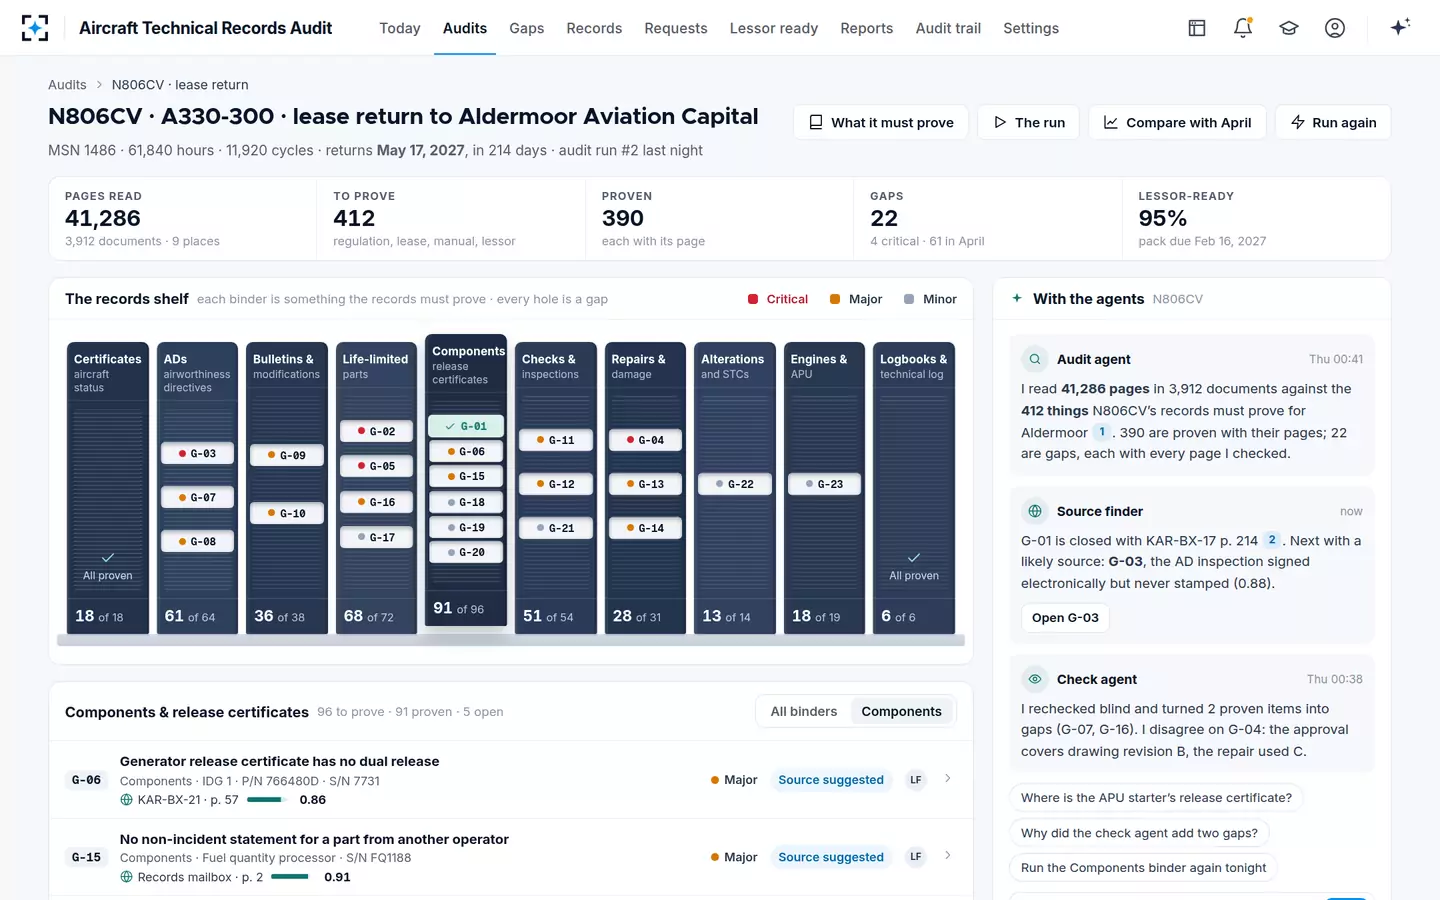Click the Check agent eye icon
The height and width of the screenshot is (900, 1440).
click(1035, 679)
